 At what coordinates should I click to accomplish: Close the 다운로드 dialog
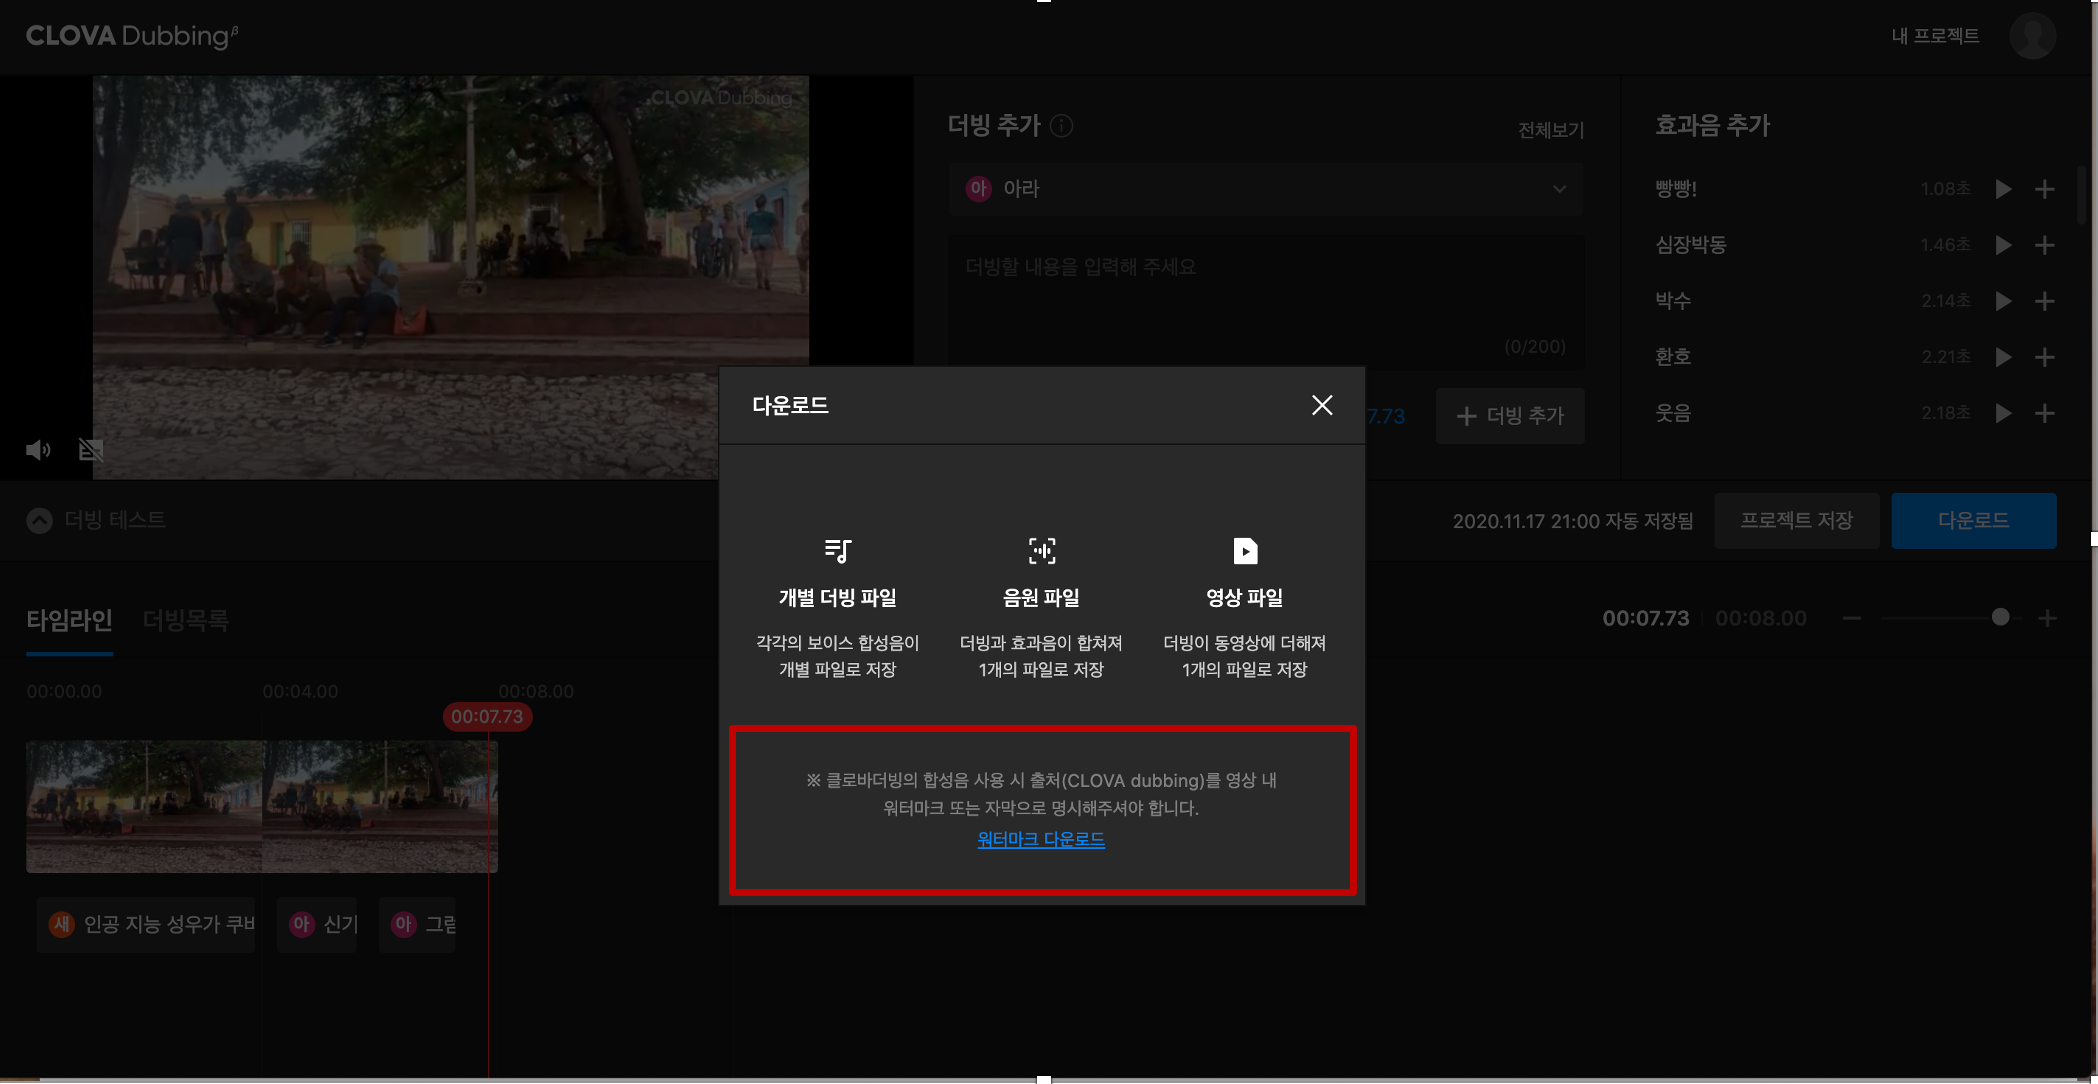1322,405
